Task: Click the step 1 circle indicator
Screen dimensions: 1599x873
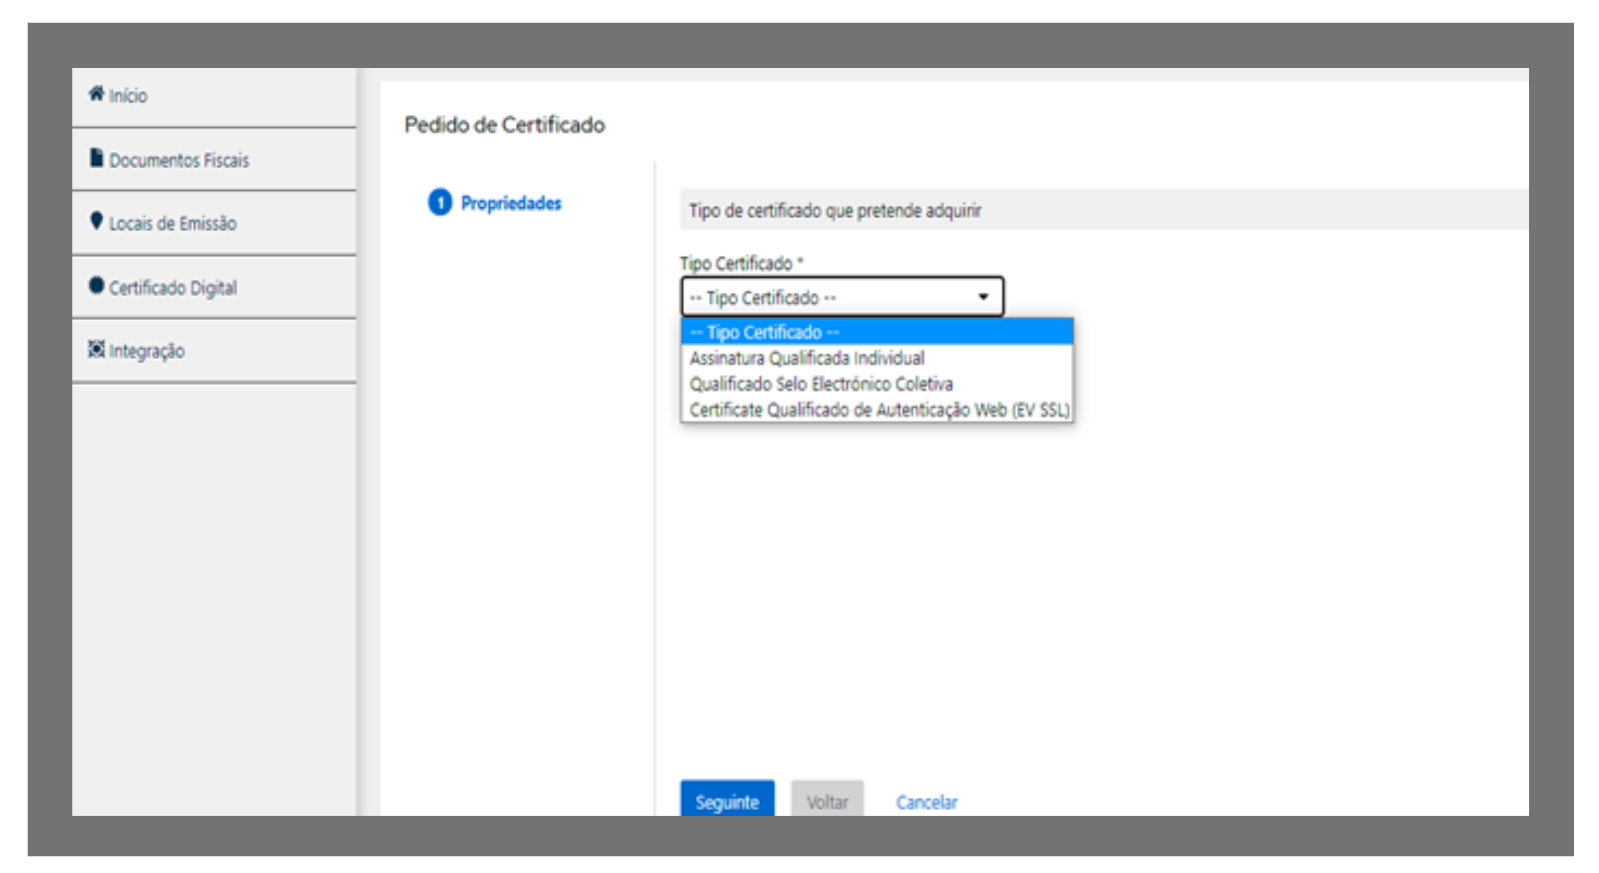Action: click(440, 203)
